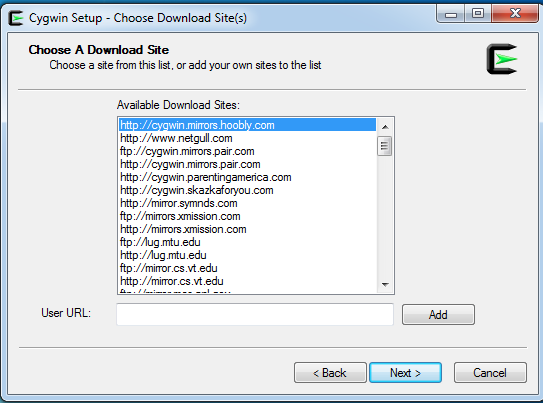
Task: Choose ftp://cygwin.mirrors.pair.com site
Action: pos(247,151)
